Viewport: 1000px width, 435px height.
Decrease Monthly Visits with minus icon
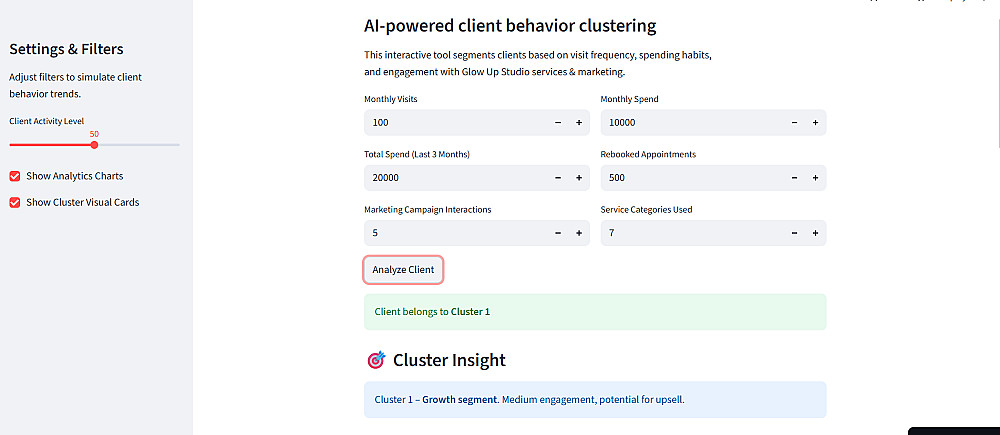(558, 123)
